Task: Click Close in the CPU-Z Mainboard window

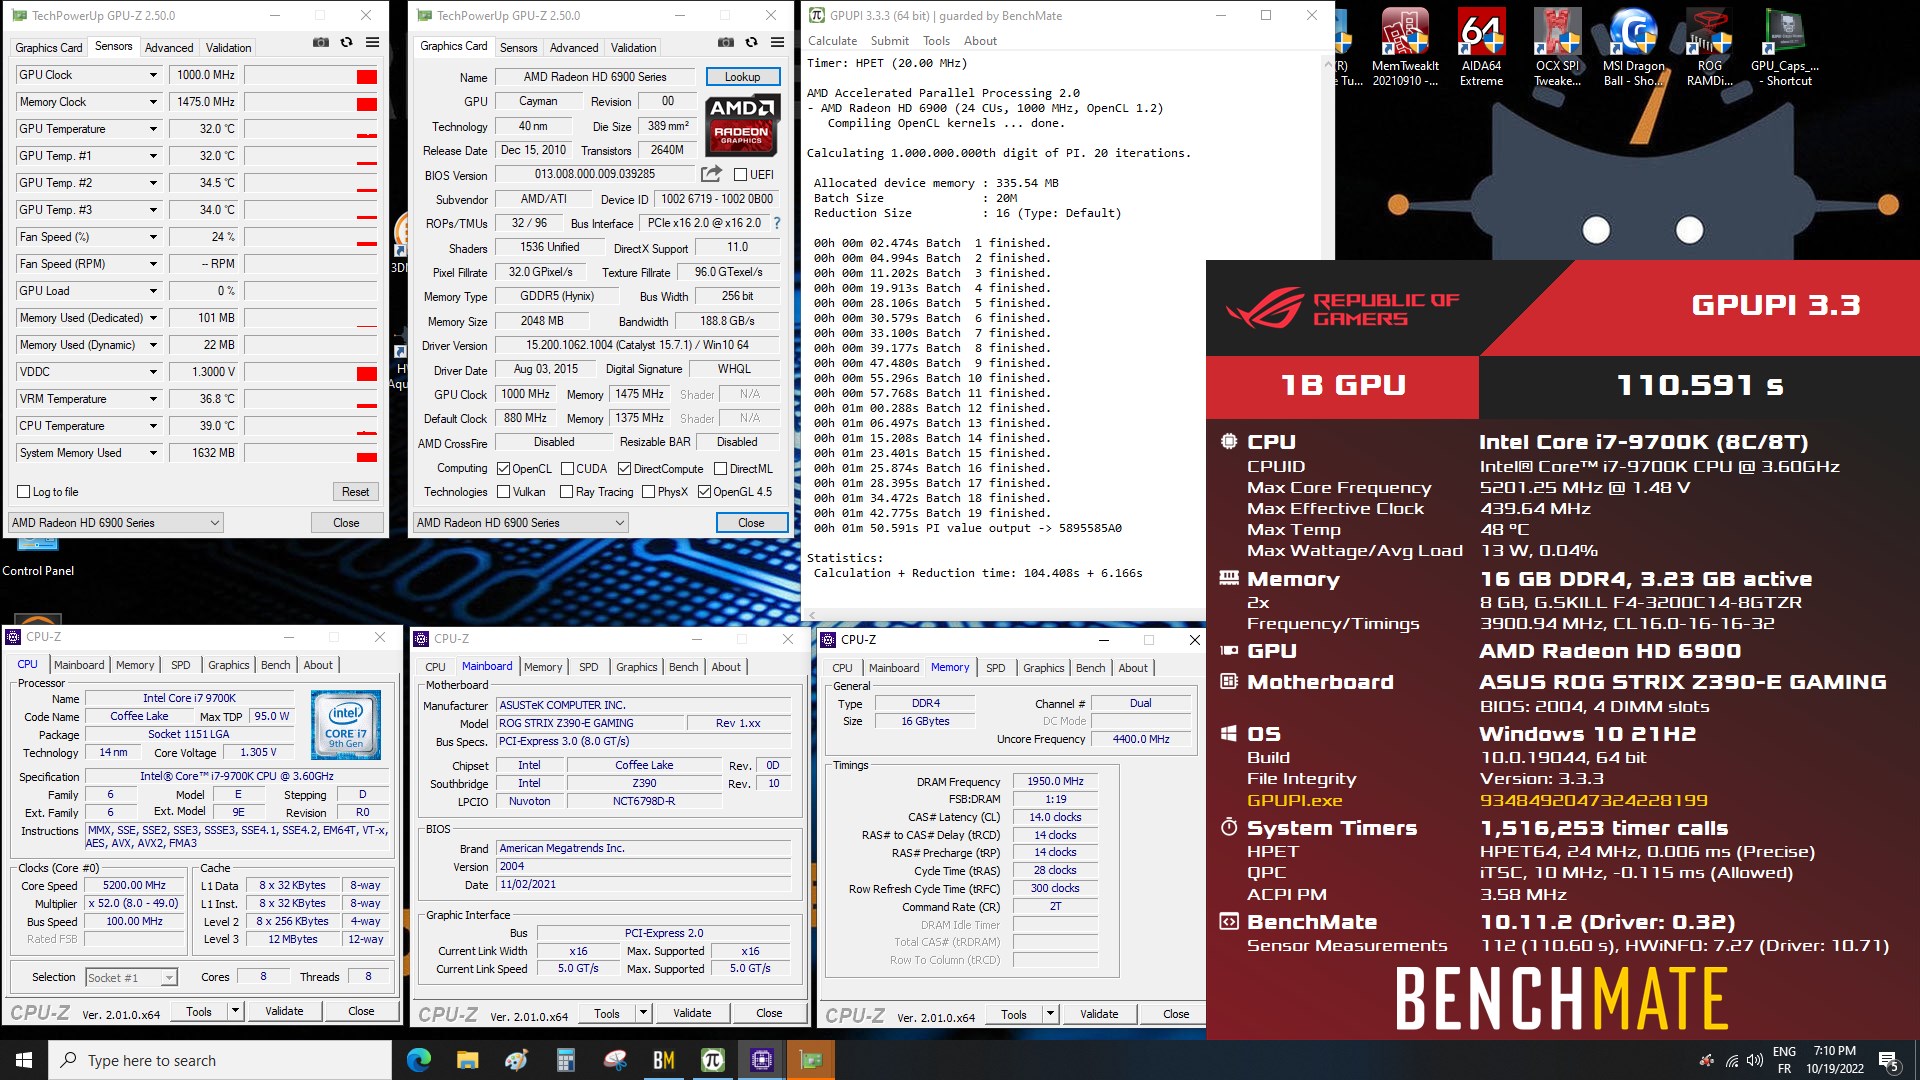Action: [769, 1013]
